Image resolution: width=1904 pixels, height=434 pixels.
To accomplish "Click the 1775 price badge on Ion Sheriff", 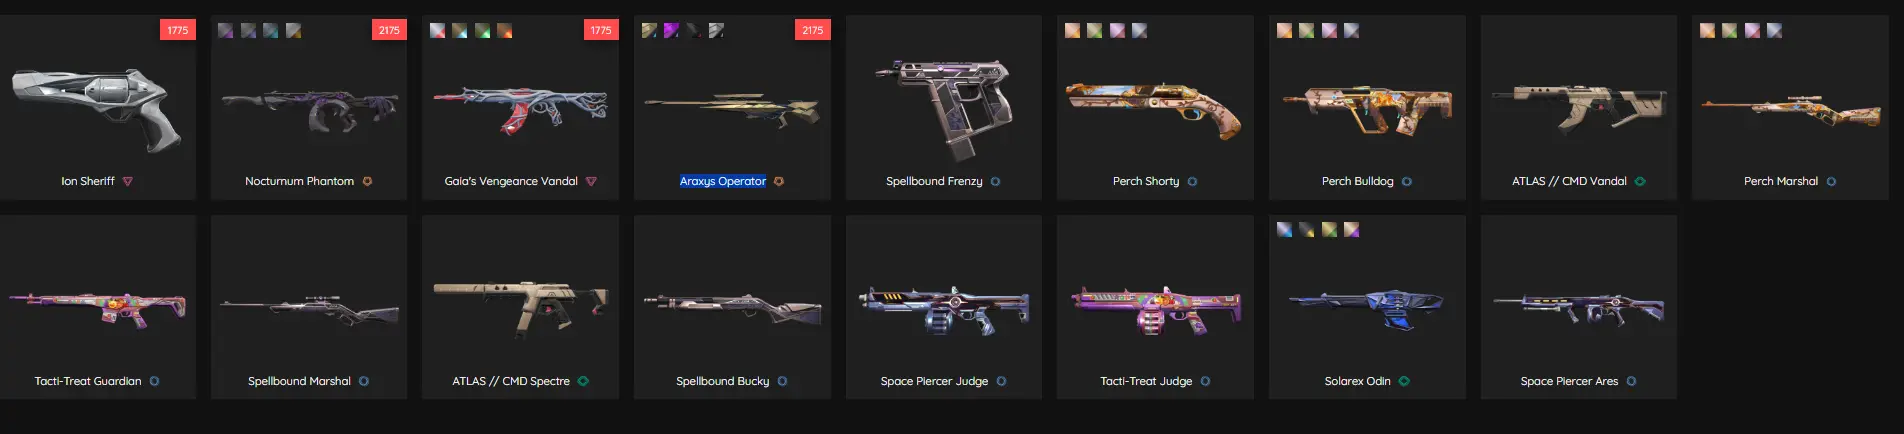I will pyautogui.click(x=178, y=30).
